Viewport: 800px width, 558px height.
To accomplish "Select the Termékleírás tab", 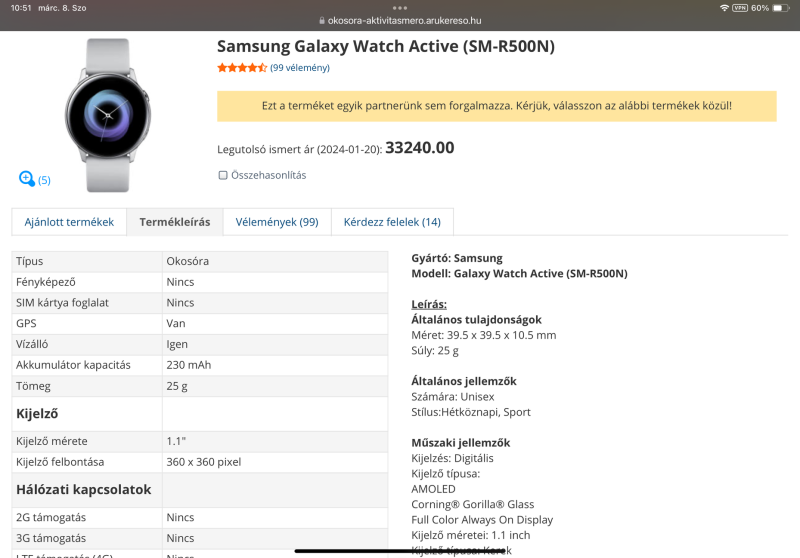I will click(175, 222).
